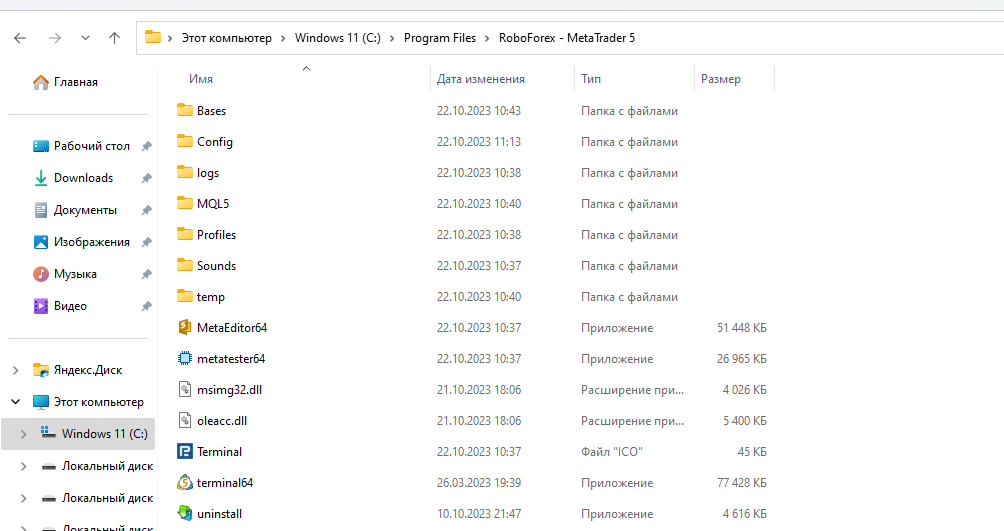Click the Back navigation arrow

click(20, 38)
